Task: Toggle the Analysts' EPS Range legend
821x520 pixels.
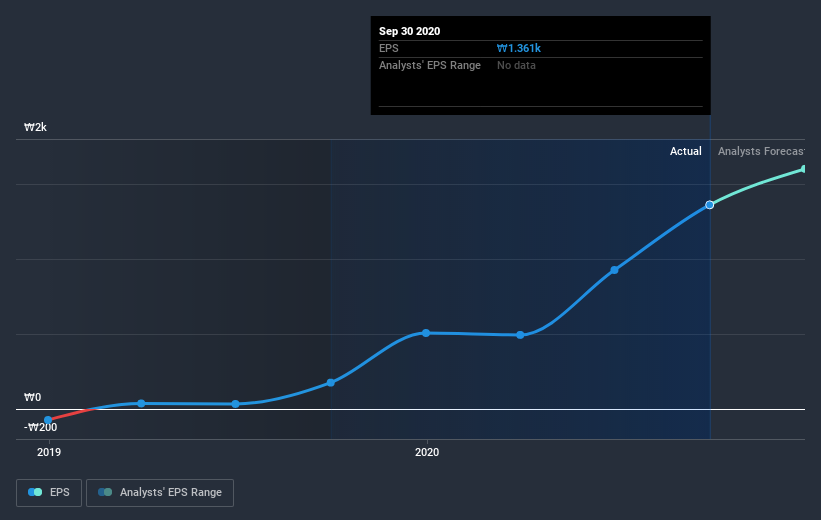Action: 160,492
